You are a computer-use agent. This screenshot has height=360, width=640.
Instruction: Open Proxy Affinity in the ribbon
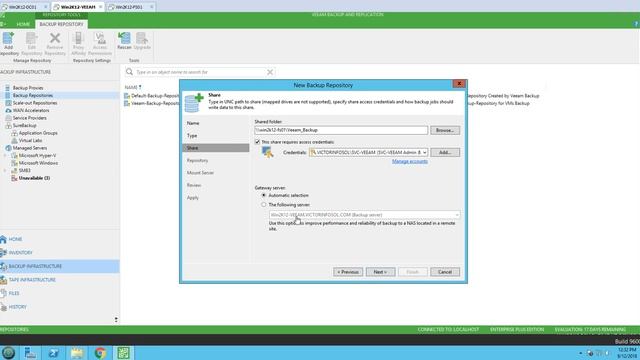(x=78, y=44)
